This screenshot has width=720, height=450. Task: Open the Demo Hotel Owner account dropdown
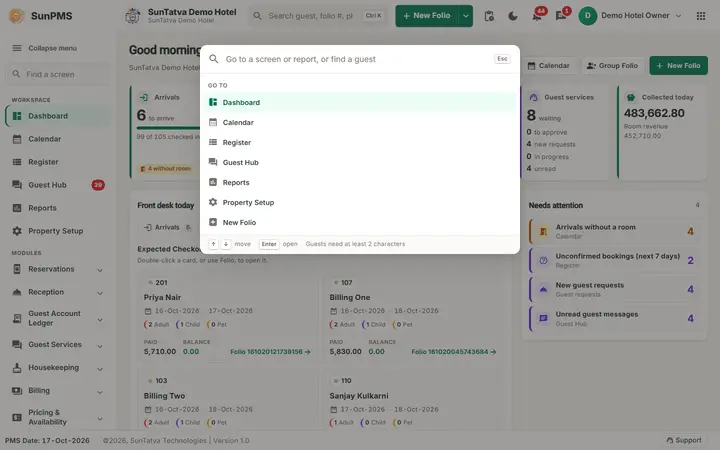click(x=630, y=16)
